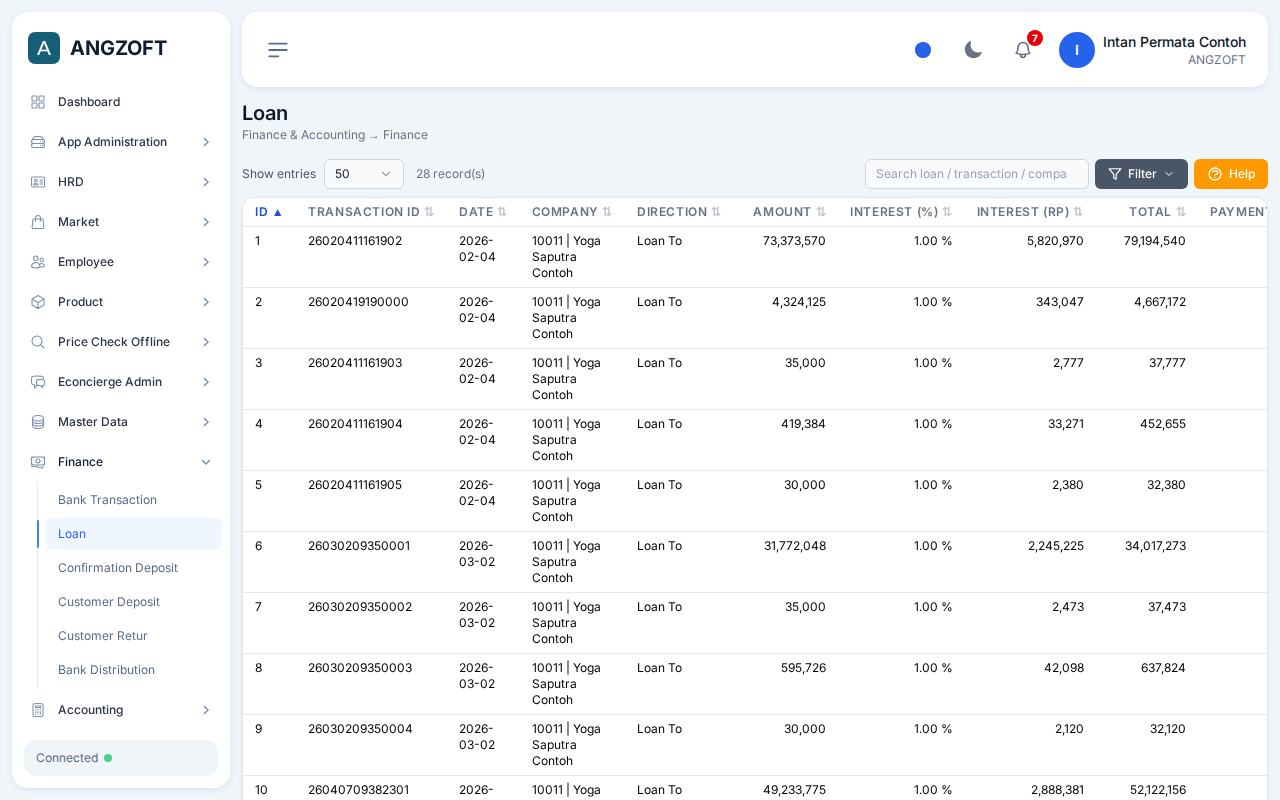Click the Finance & Accounting breadcrumb

[x=303, y=135]
